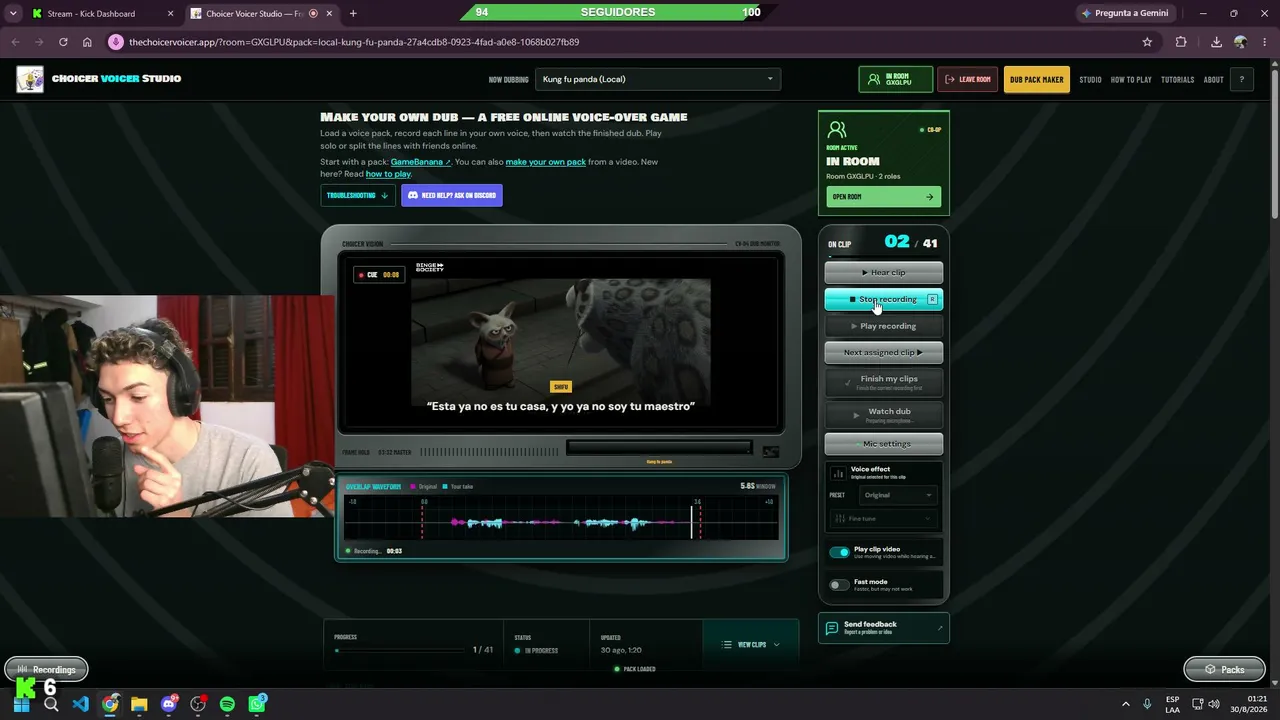Click the Chrome reload page icon
This screenshot has height=720, width=1280.
click(x=63, y=42)
